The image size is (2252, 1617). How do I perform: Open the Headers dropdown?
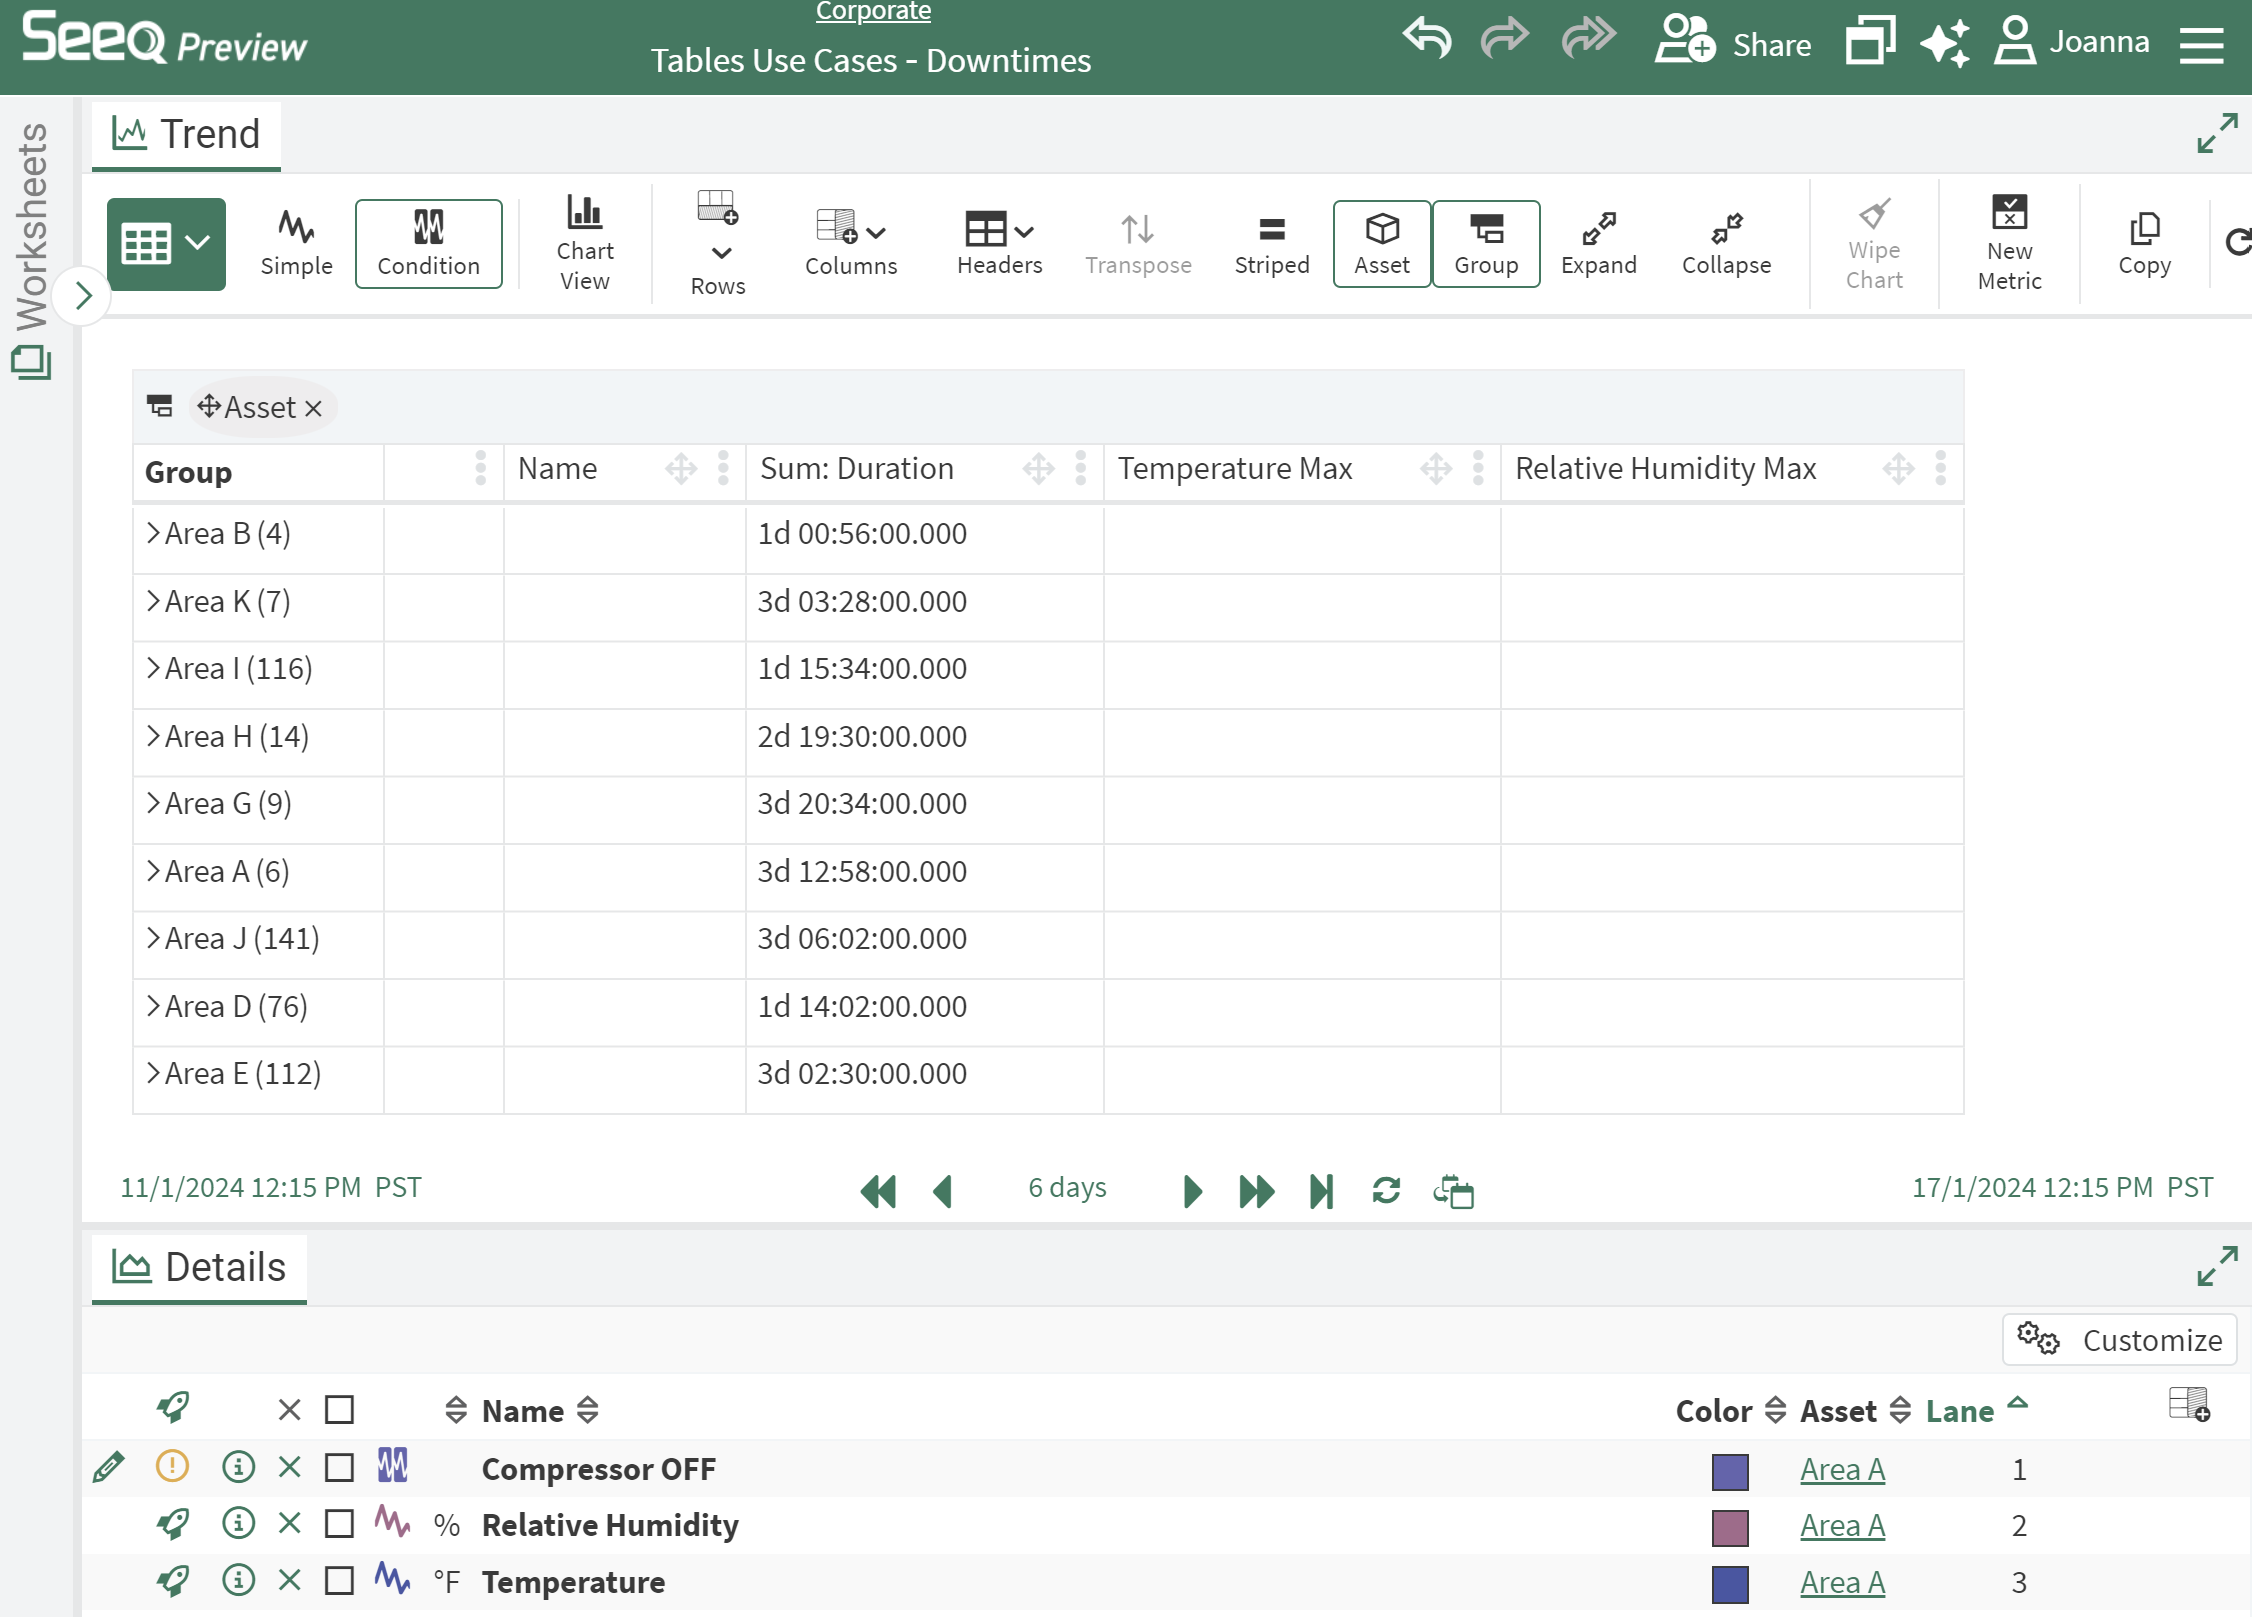coord(999,243)
